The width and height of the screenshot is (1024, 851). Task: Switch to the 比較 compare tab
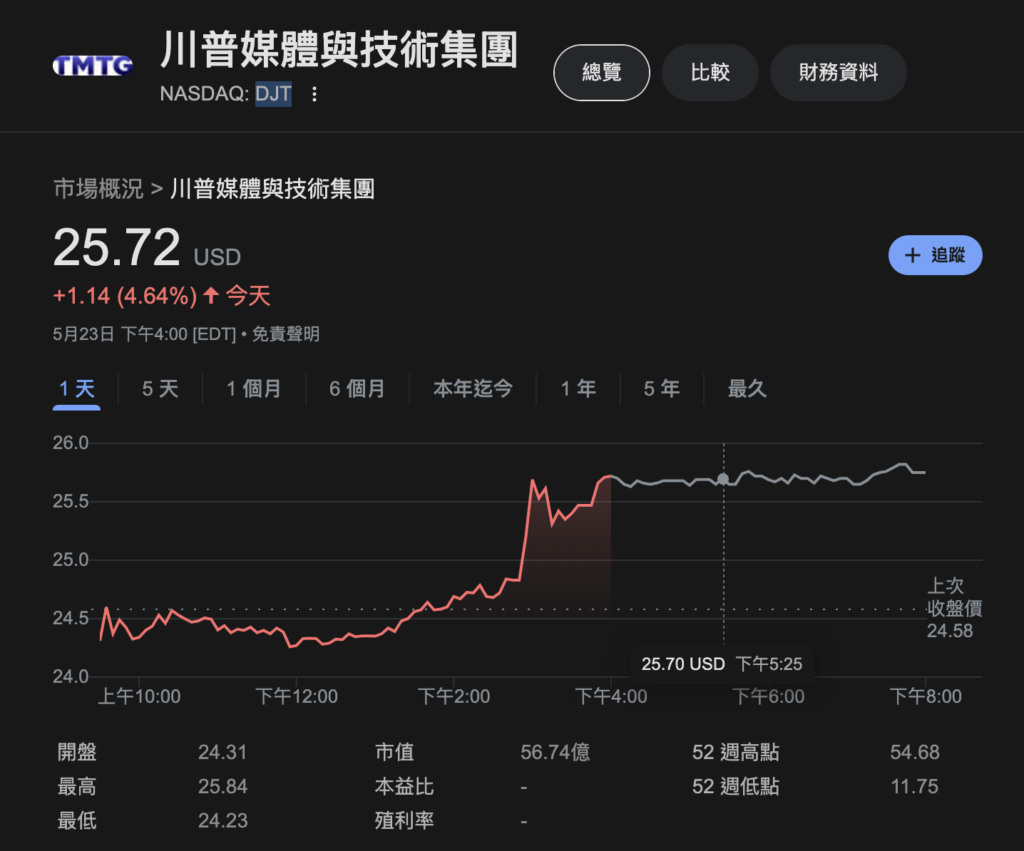[x=710, y=72]
